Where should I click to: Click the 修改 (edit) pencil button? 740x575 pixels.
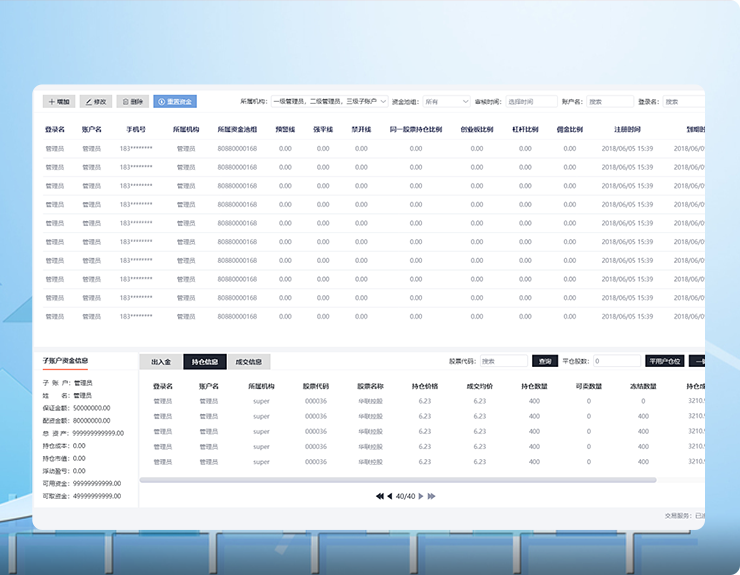point(97,102)
